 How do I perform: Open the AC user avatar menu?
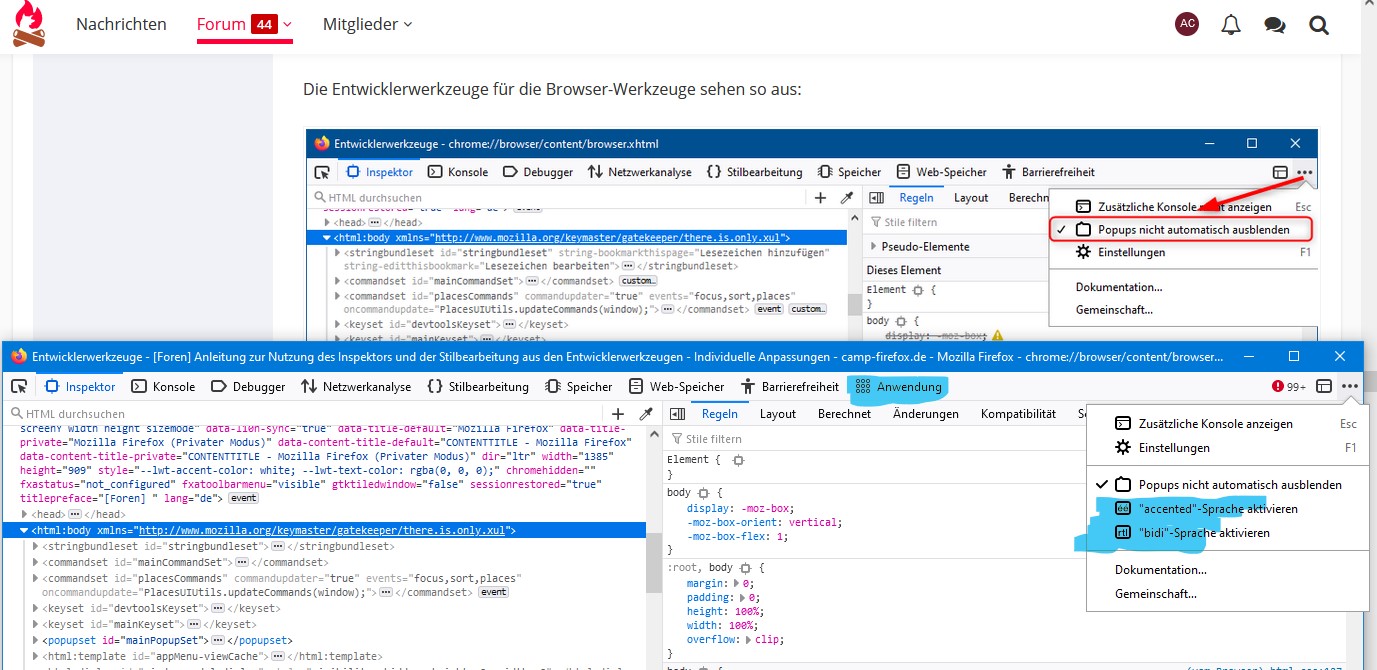click(1187, 25)
